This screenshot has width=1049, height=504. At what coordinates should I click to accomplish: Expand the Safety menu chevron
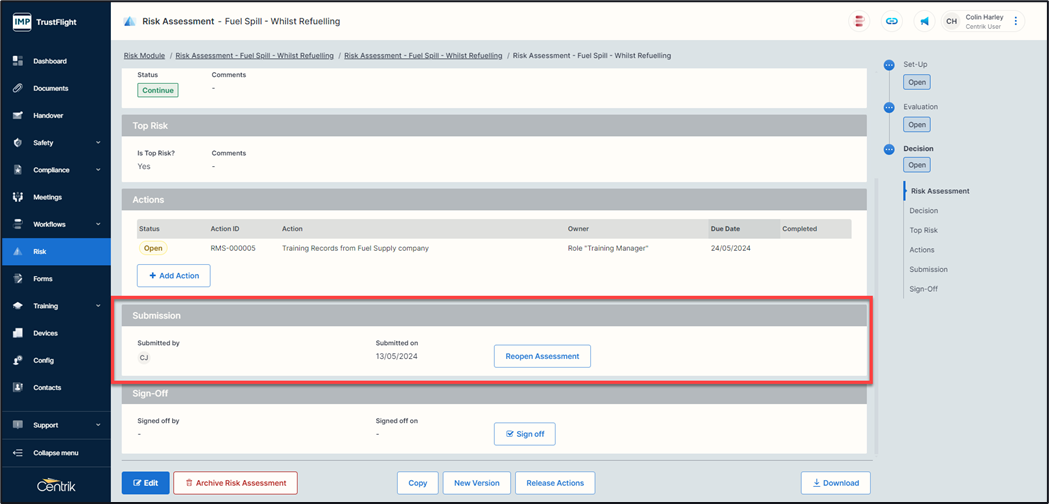point(98,143)
